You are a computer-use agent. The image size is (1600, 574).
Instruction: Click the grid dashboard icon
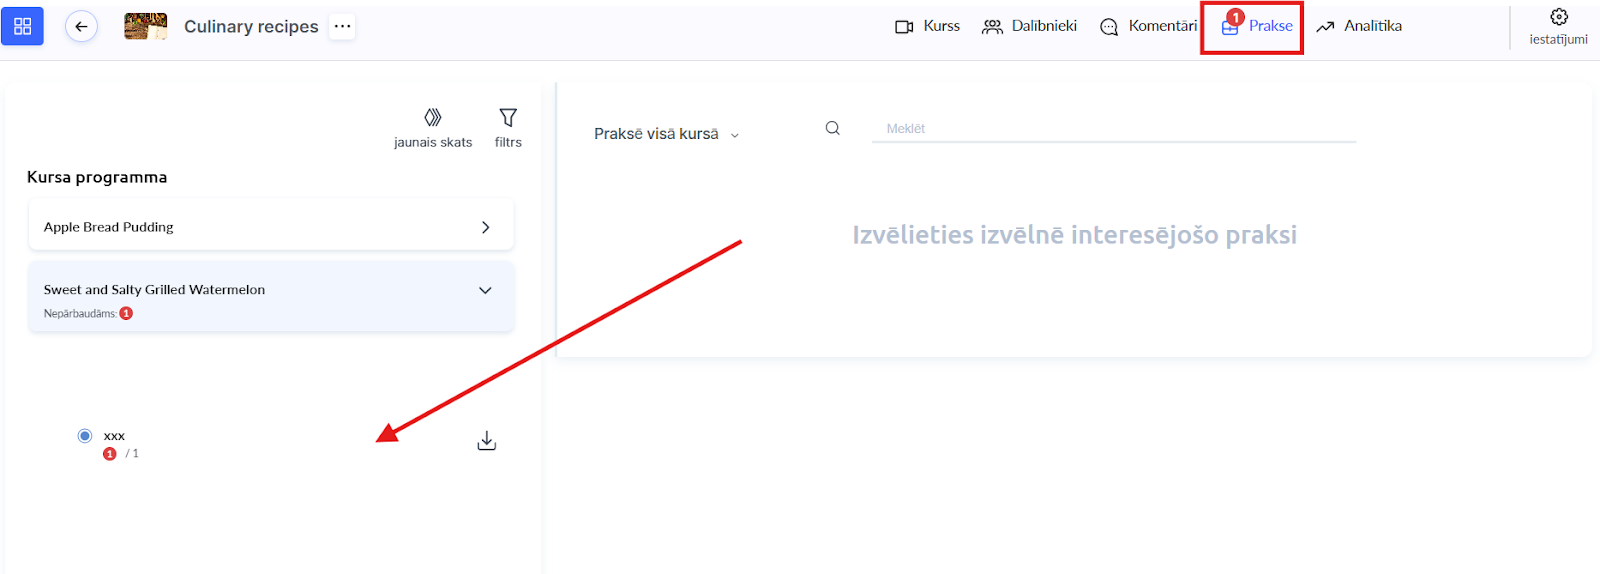click(x=22, y=26)
